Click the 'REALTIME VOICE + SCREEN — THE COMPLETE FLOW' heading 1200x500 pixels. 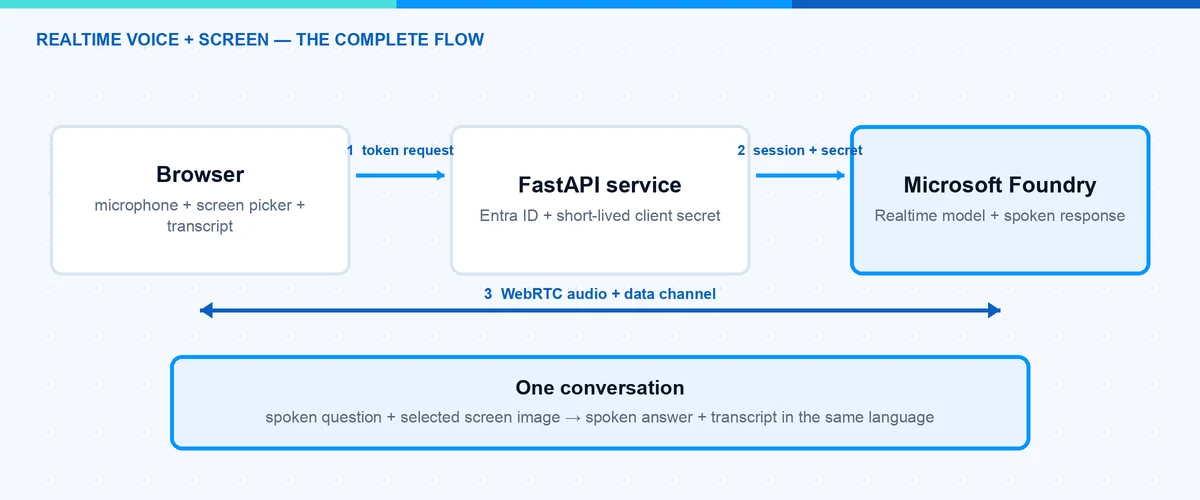point(260,40)
